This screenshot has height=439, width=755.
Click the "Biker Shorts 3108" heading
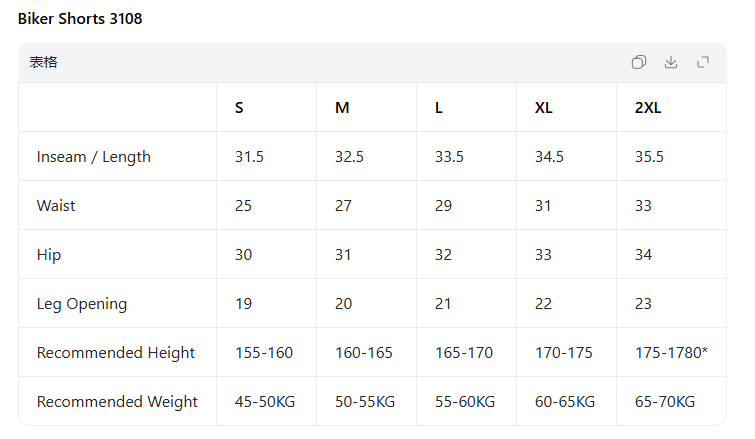(80, 19)
